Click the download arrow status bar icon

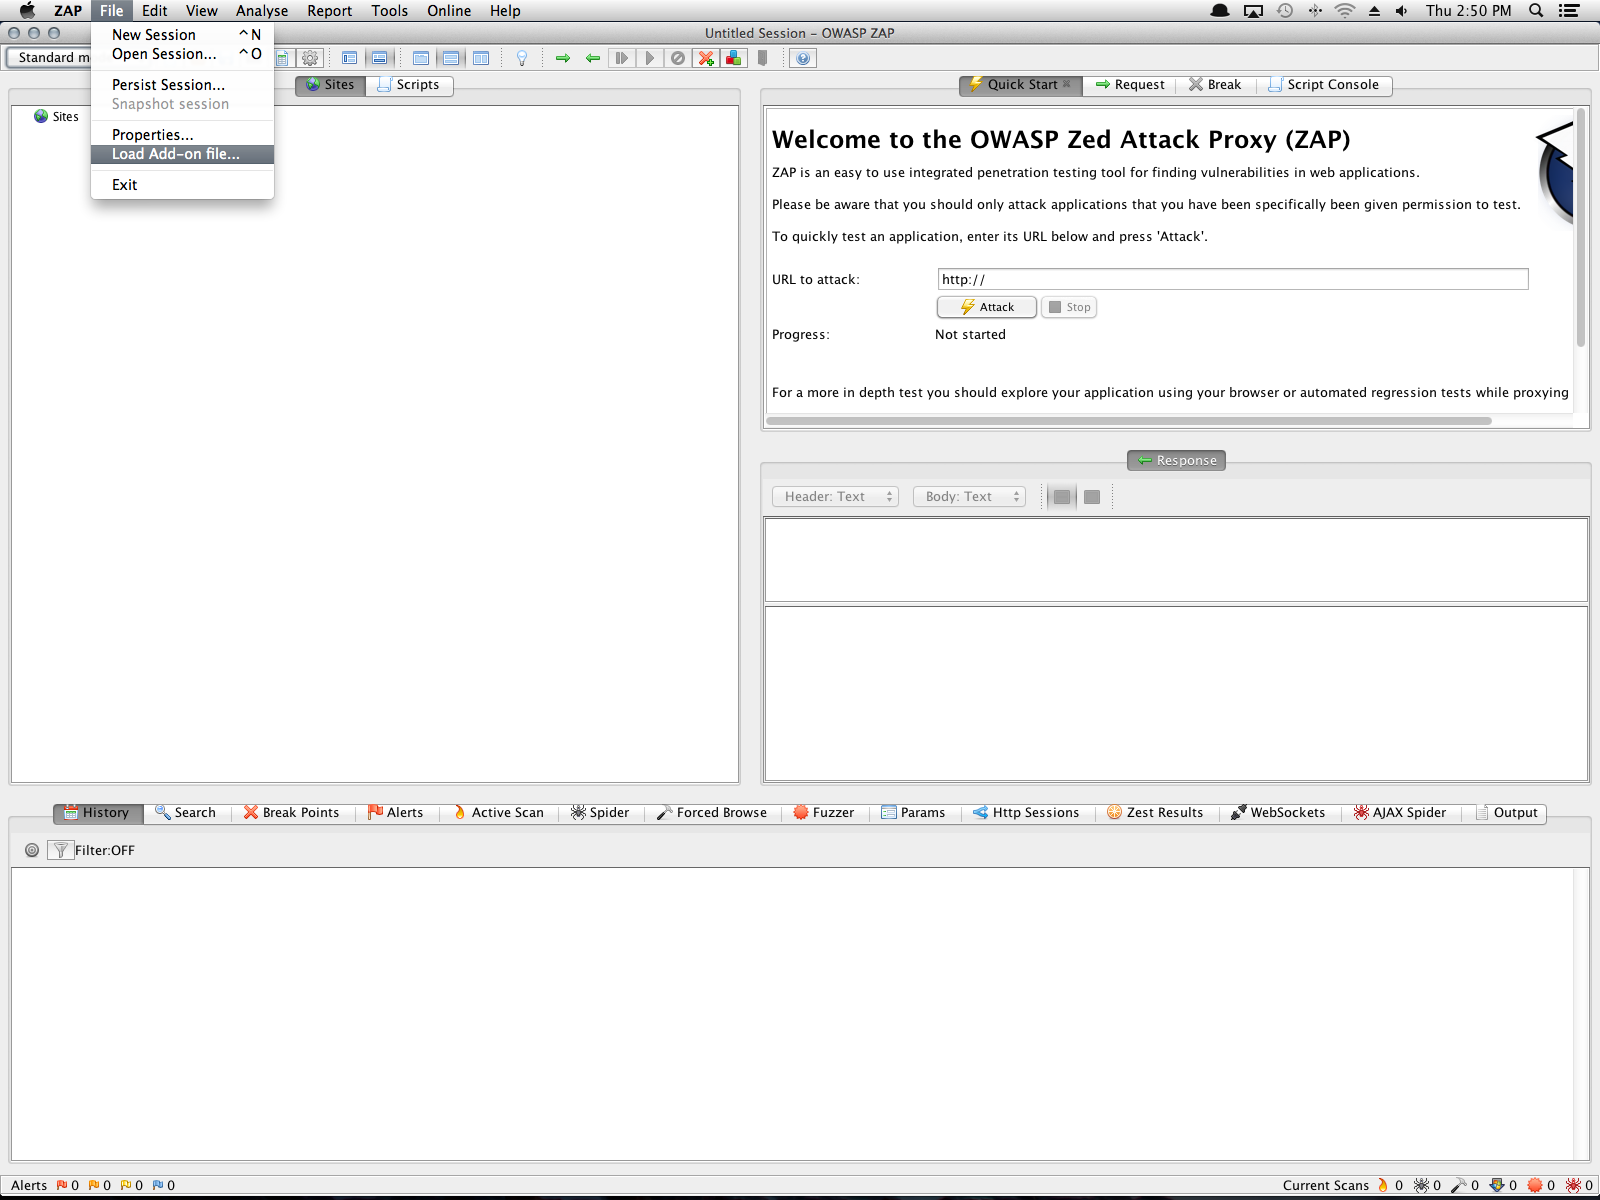1497,1185
